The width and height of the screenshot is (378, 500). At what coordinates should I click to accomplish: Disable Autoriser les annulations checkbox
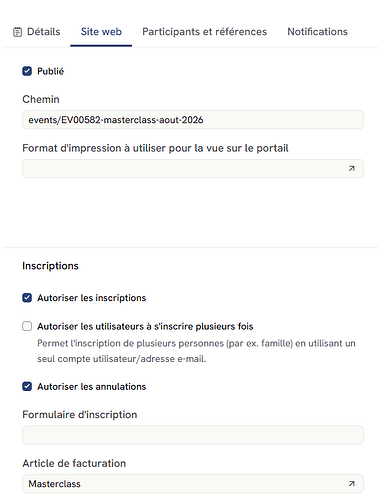click(27, 386)
